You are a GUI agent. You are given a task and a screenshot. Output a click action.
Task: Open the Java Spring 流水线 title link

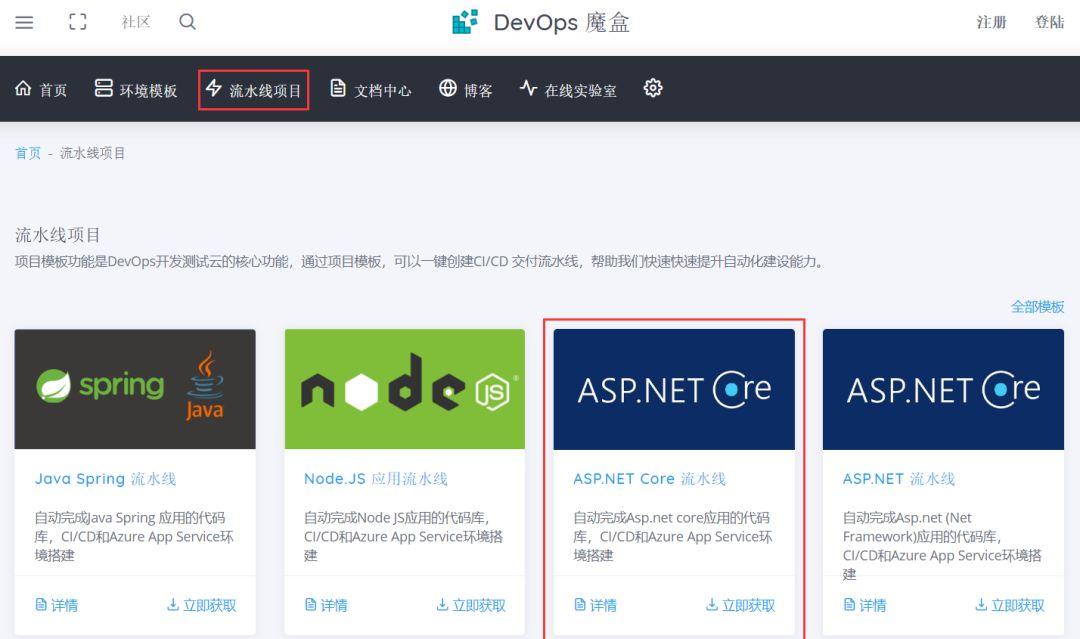pyautogui.click(x=105, y=479)
